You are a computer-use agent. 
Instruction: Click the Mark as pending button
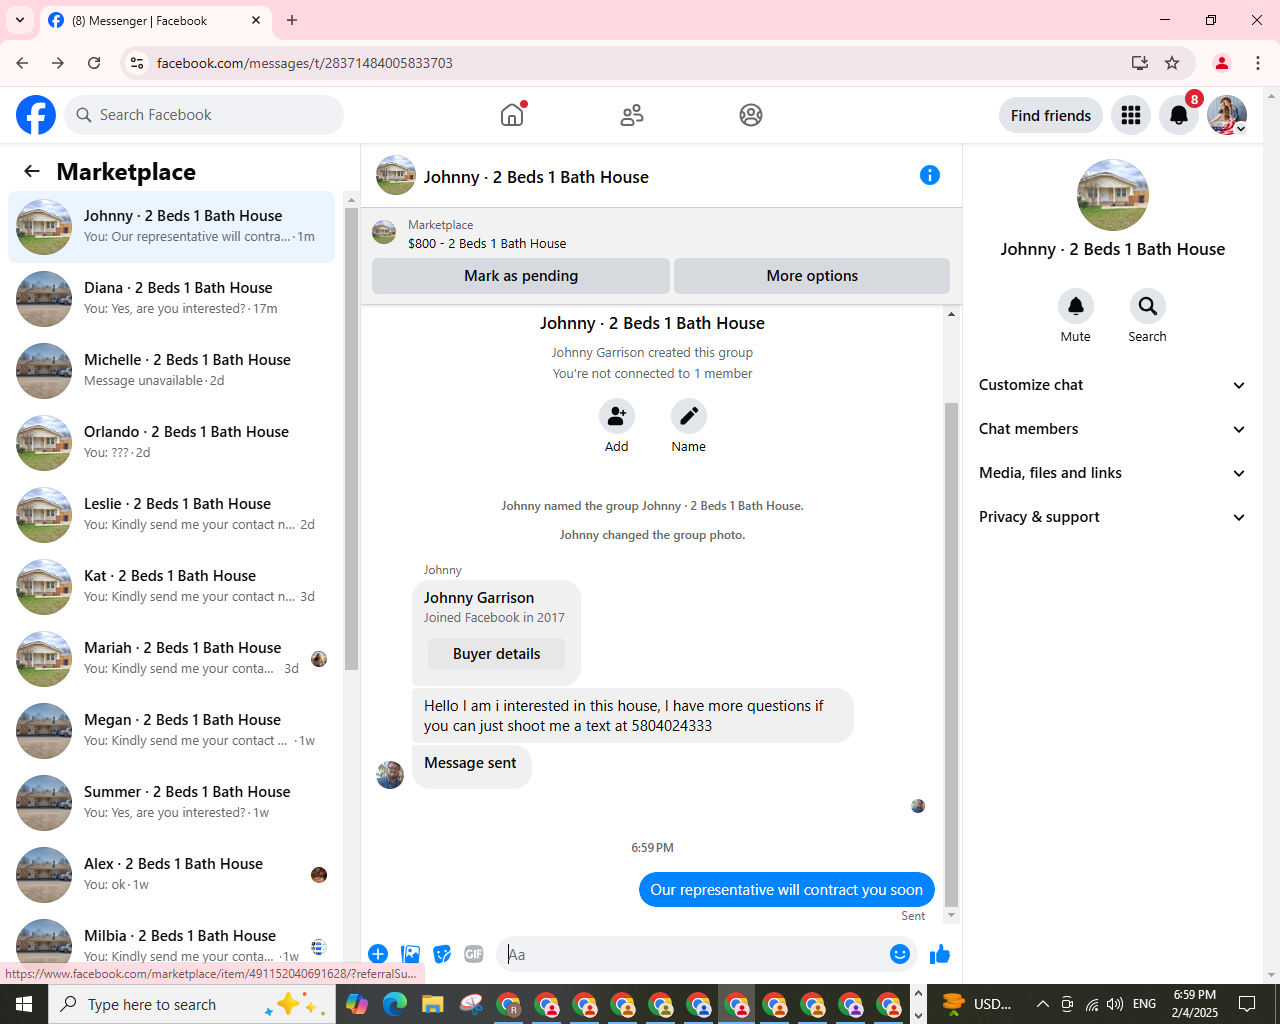pyautogui.click(x=521, y=276)
